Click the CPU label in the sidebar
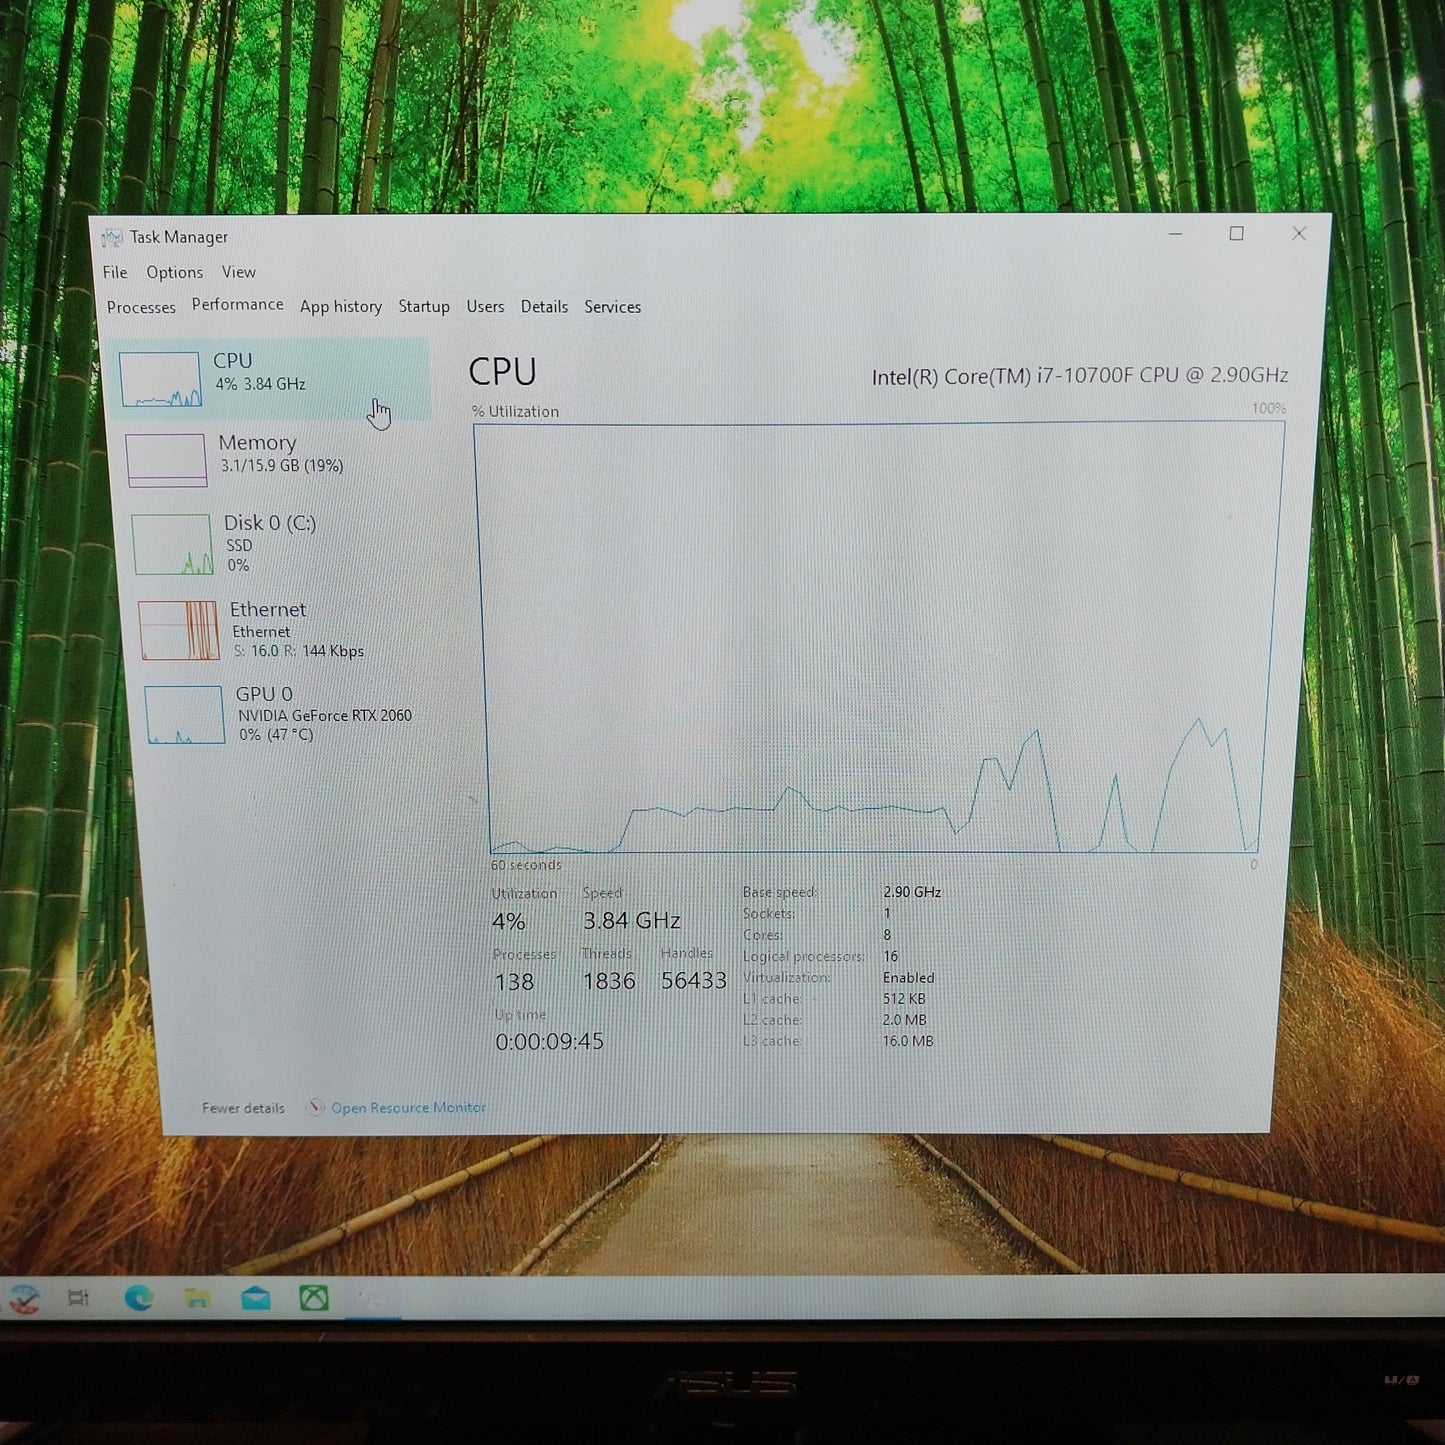The height and width of the screenshot is (1445, 1445). (x=232, y=360)
